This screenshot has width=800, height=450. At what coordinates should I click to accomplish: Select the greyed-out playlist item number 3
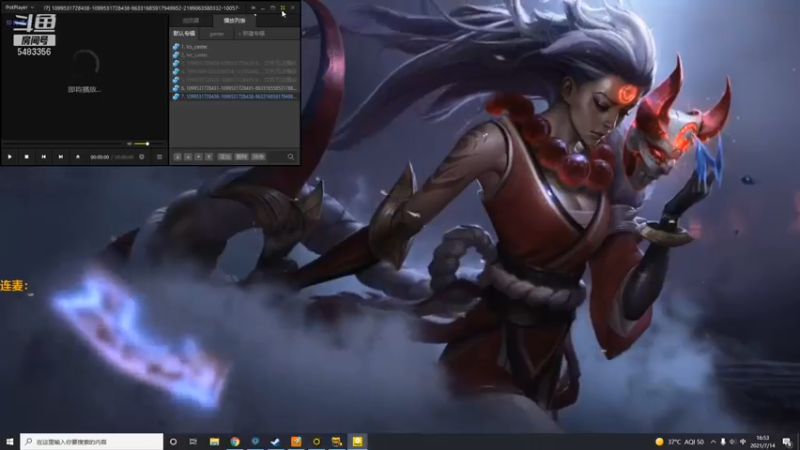235,63
